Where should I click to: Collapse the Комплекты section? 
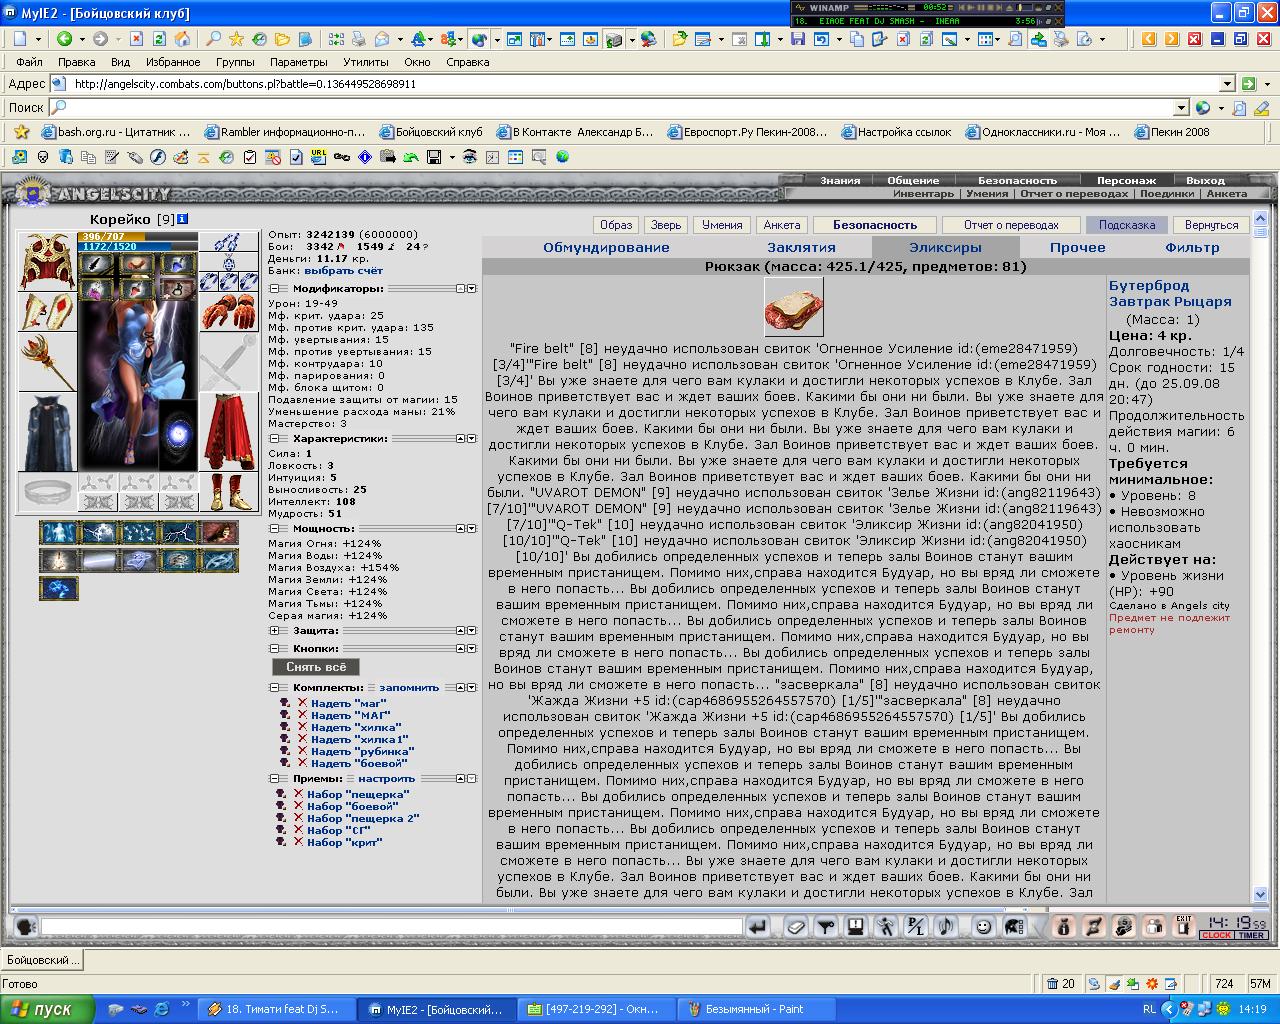(x=273, y=687)
